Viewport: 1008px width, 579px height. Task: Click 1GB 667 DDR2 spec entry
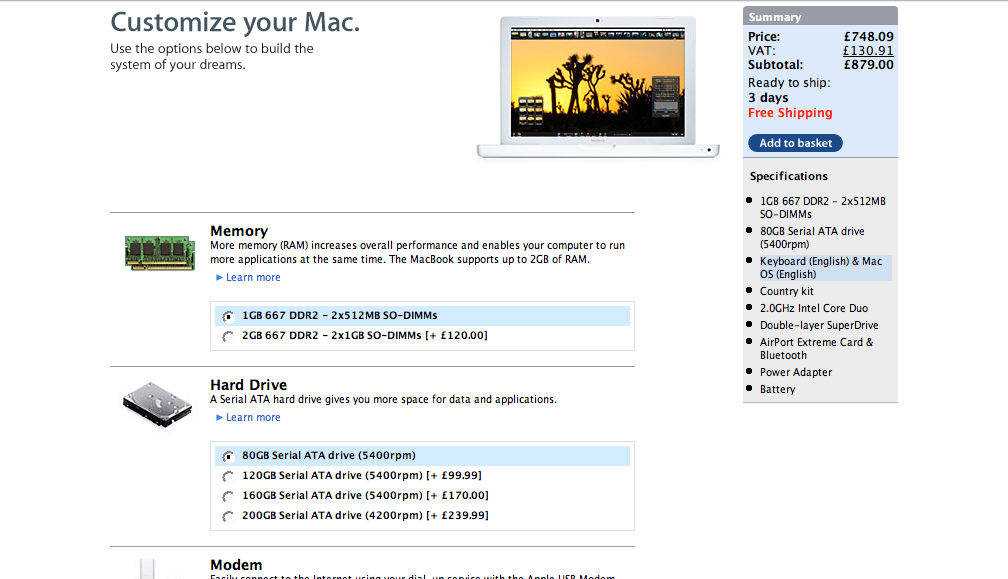click(x=823, y=208)
